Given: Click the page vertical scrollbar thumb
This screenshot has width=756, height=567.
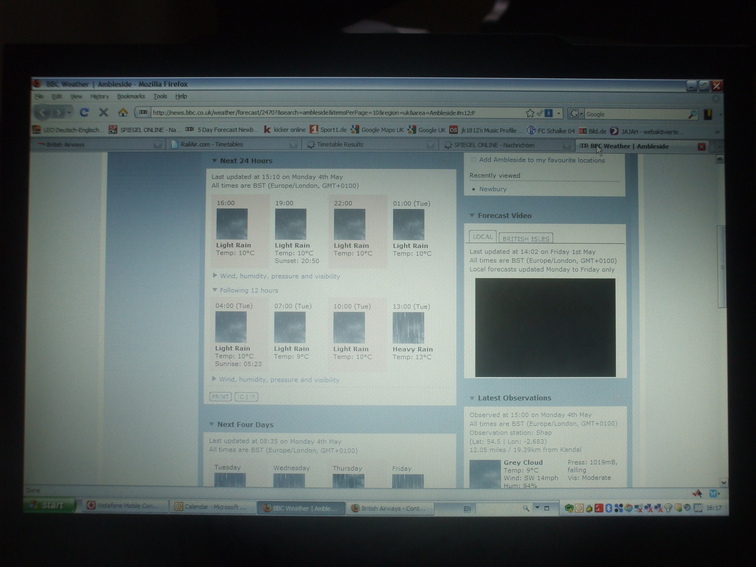Looking at the screenshot, I should point(721,266).
